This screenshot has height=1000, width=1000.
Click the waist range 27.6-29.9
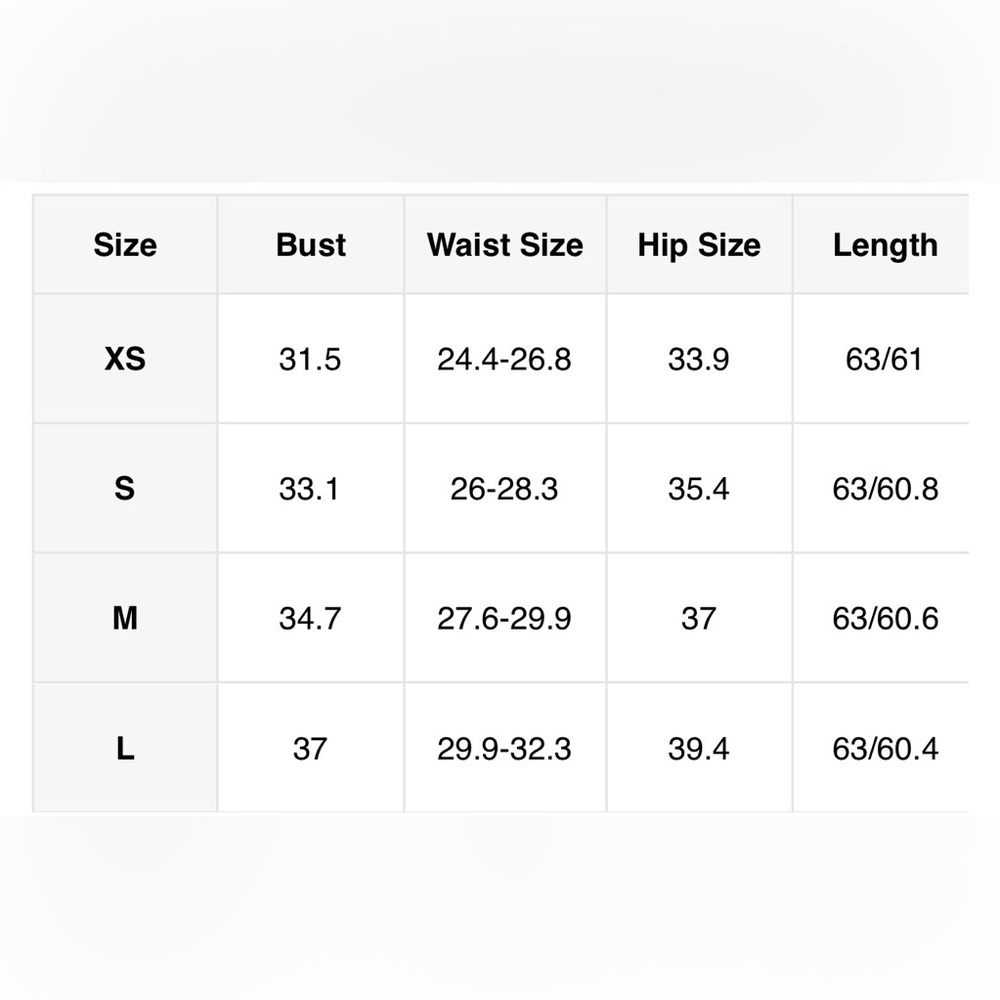point(504,619)
